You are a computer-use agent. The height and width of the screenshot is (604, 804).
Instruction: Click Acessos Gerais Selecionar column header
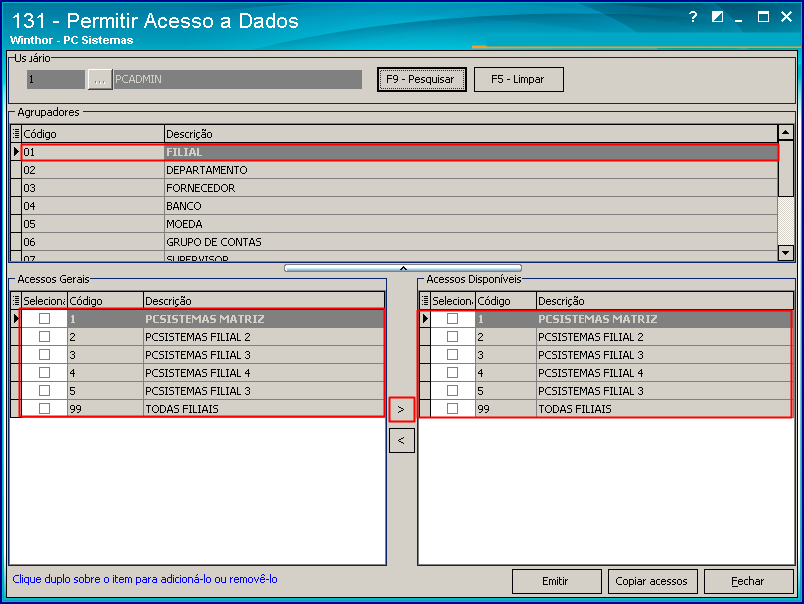point(44,300)
